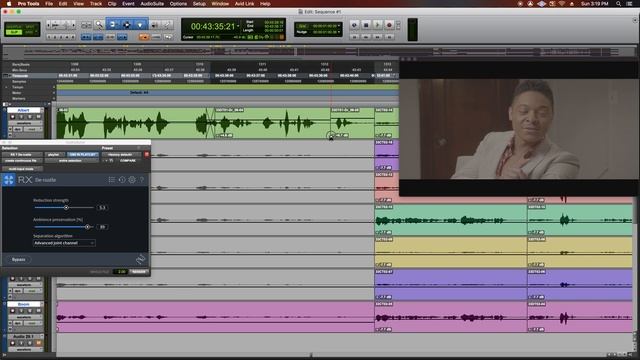Open RX De-rustle history clock icon
The image size is (640, 360).
tap(122, 180)
